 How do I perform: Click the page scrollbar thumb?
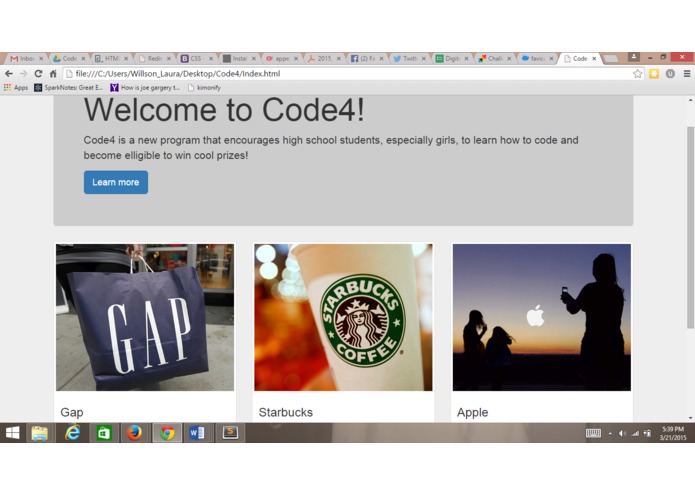[690, 227]
